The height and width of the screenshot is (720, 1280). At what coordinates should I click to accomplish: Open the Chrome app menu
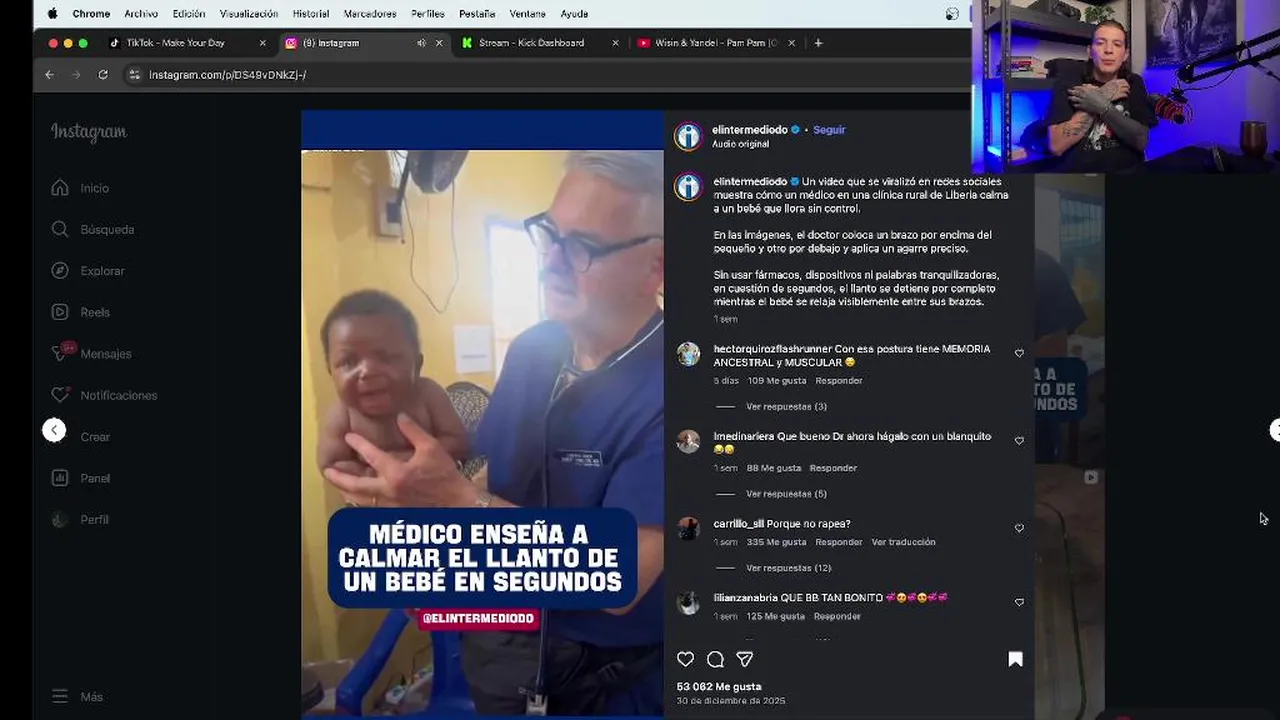click(x=91, y=14)
